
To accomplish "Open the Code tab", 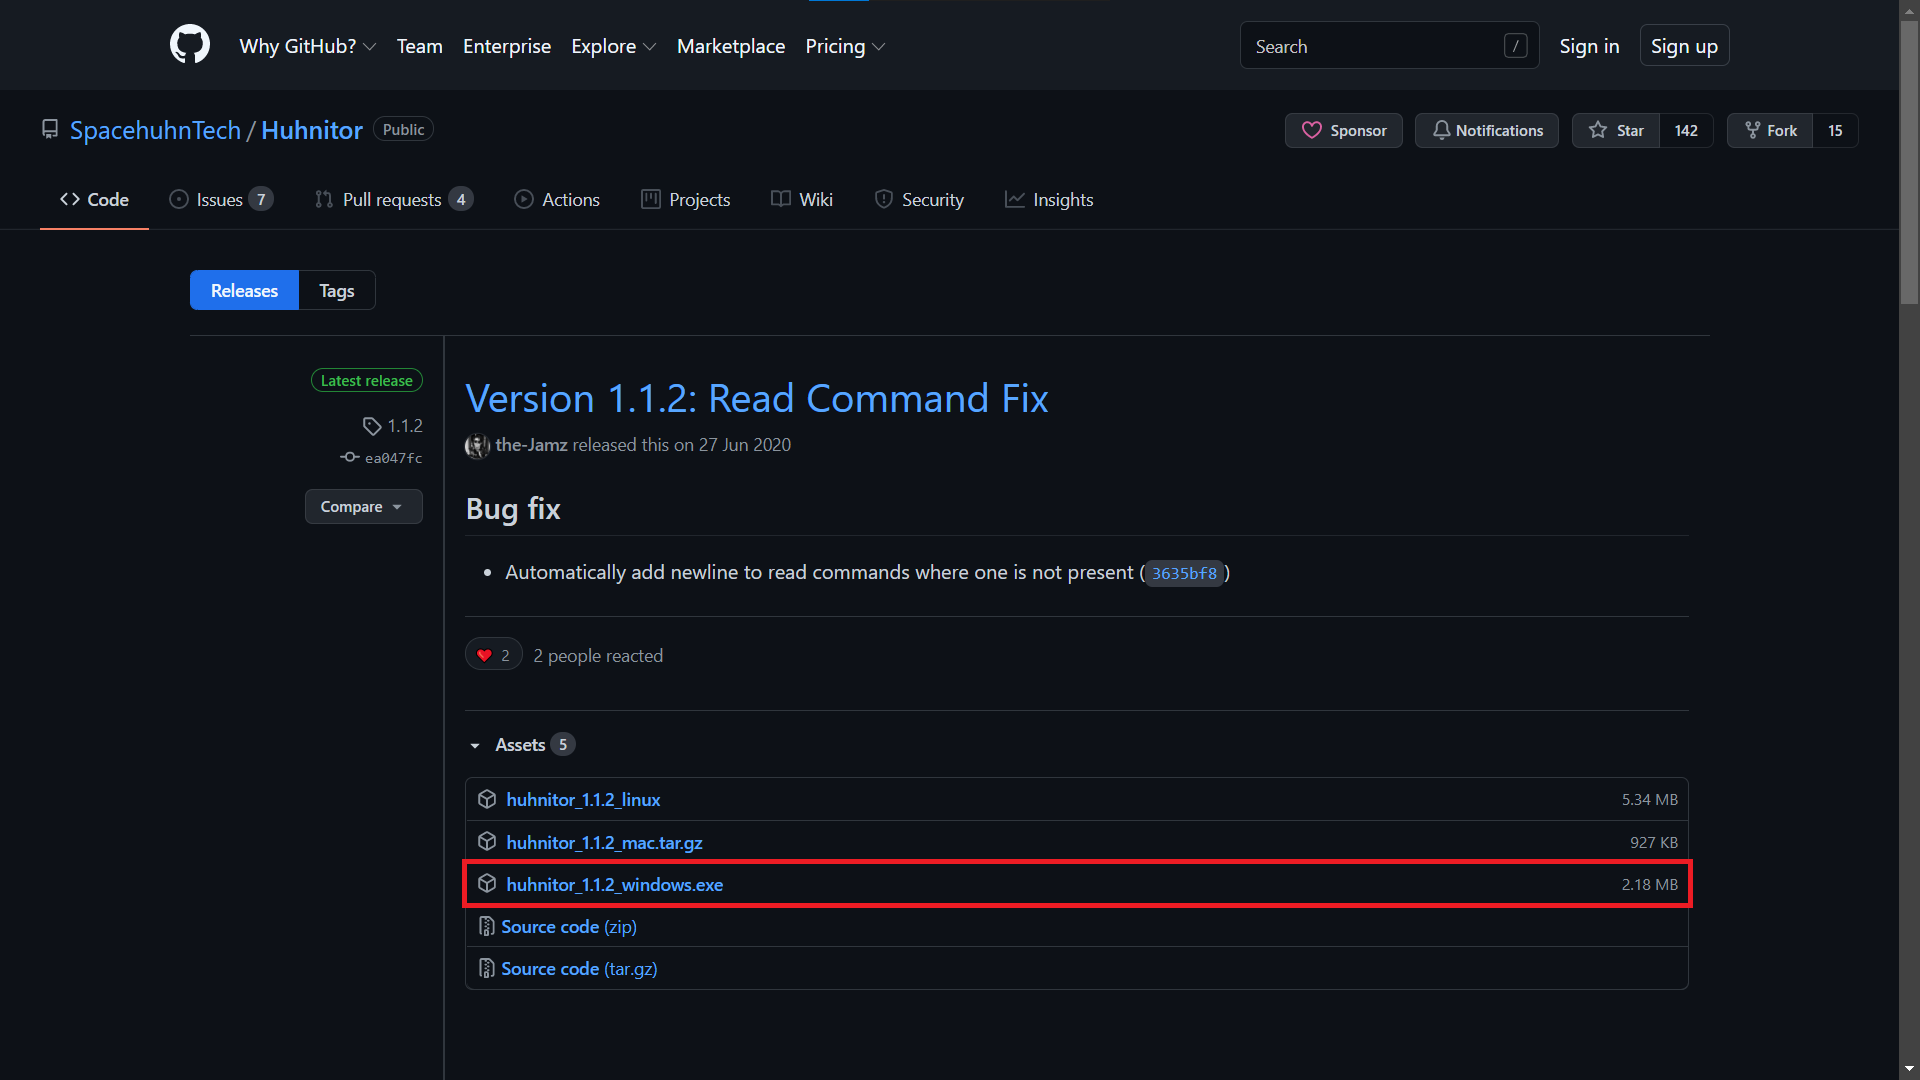I will (94, 199).
